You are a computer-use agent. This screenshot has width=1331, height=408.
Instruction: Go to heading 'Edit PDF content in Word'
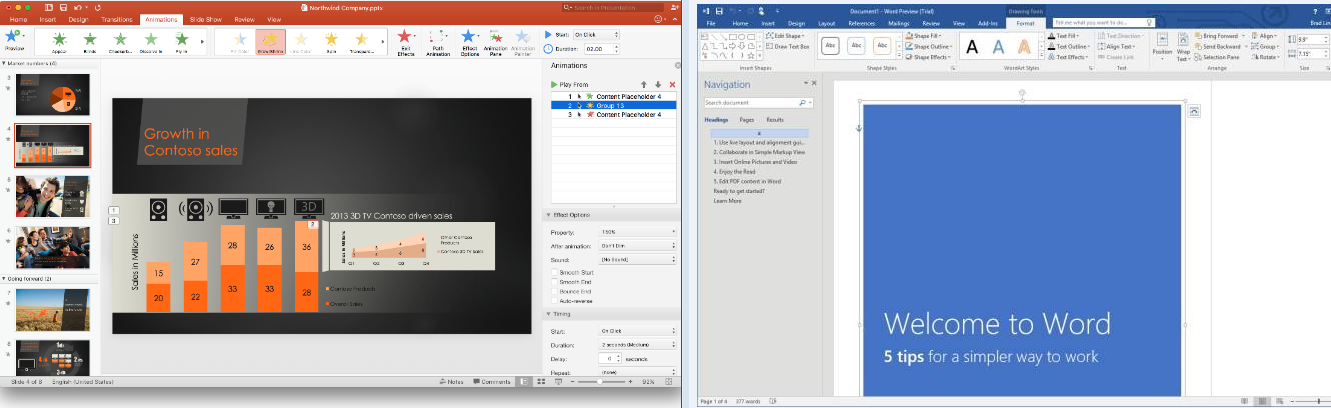[x=747, y=181]
